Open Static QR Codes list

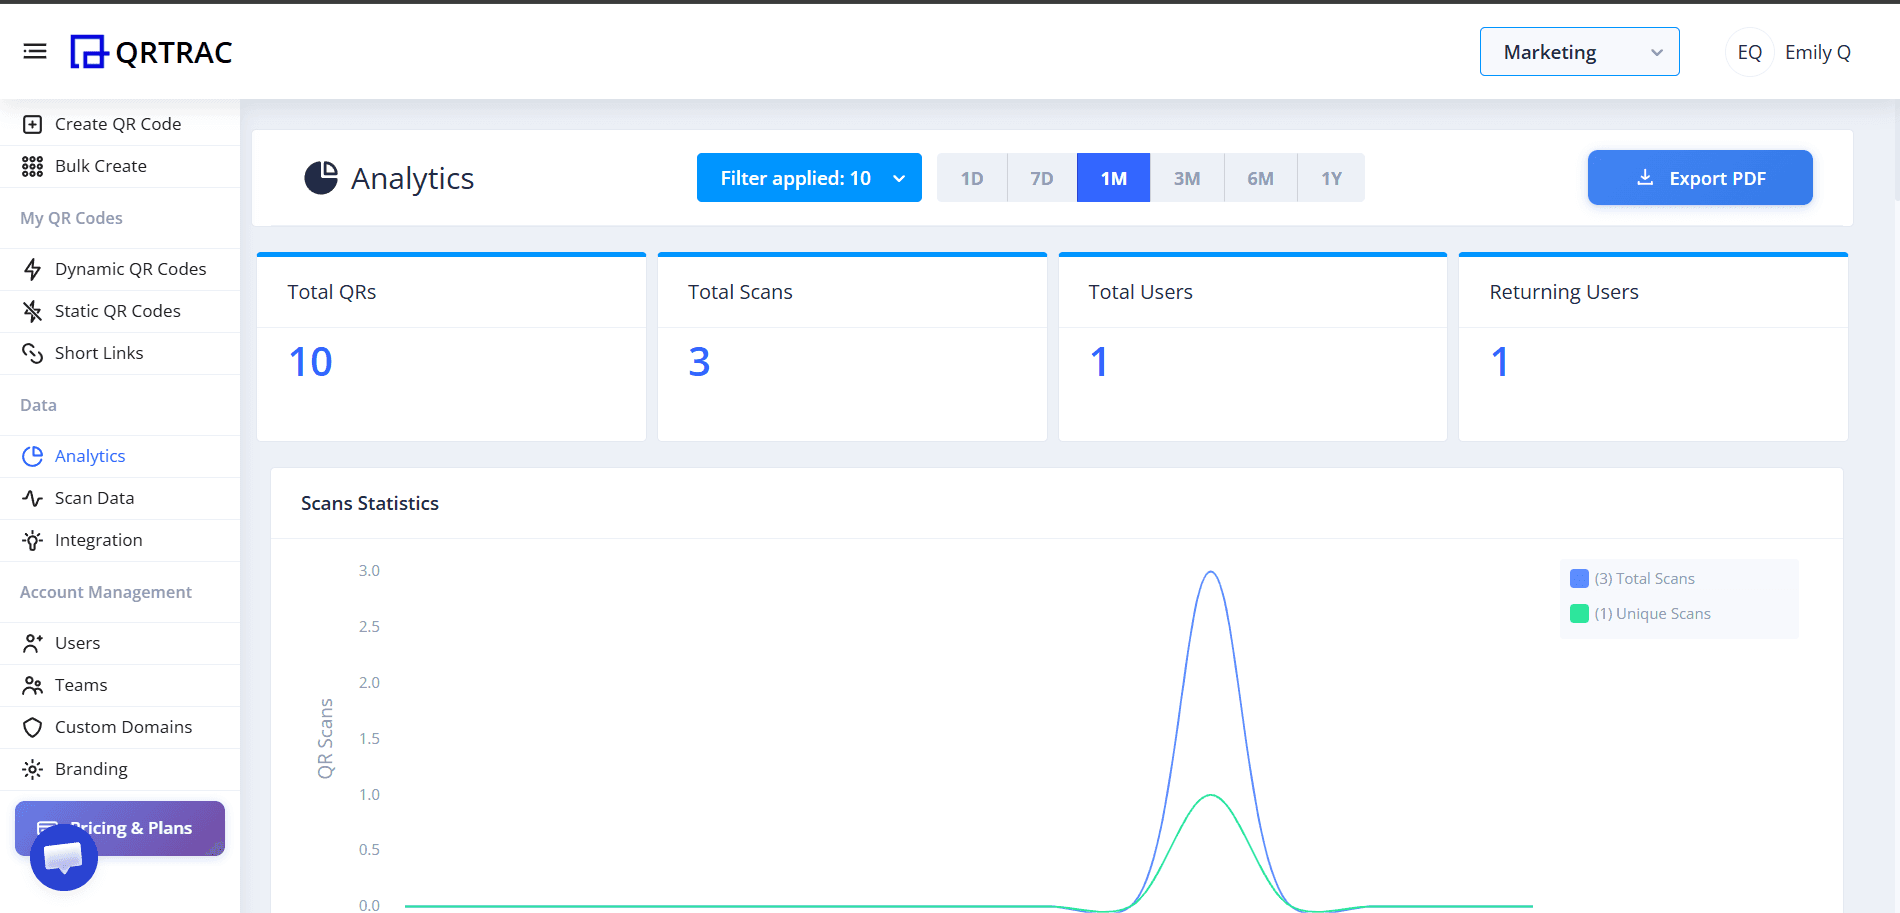118,311
